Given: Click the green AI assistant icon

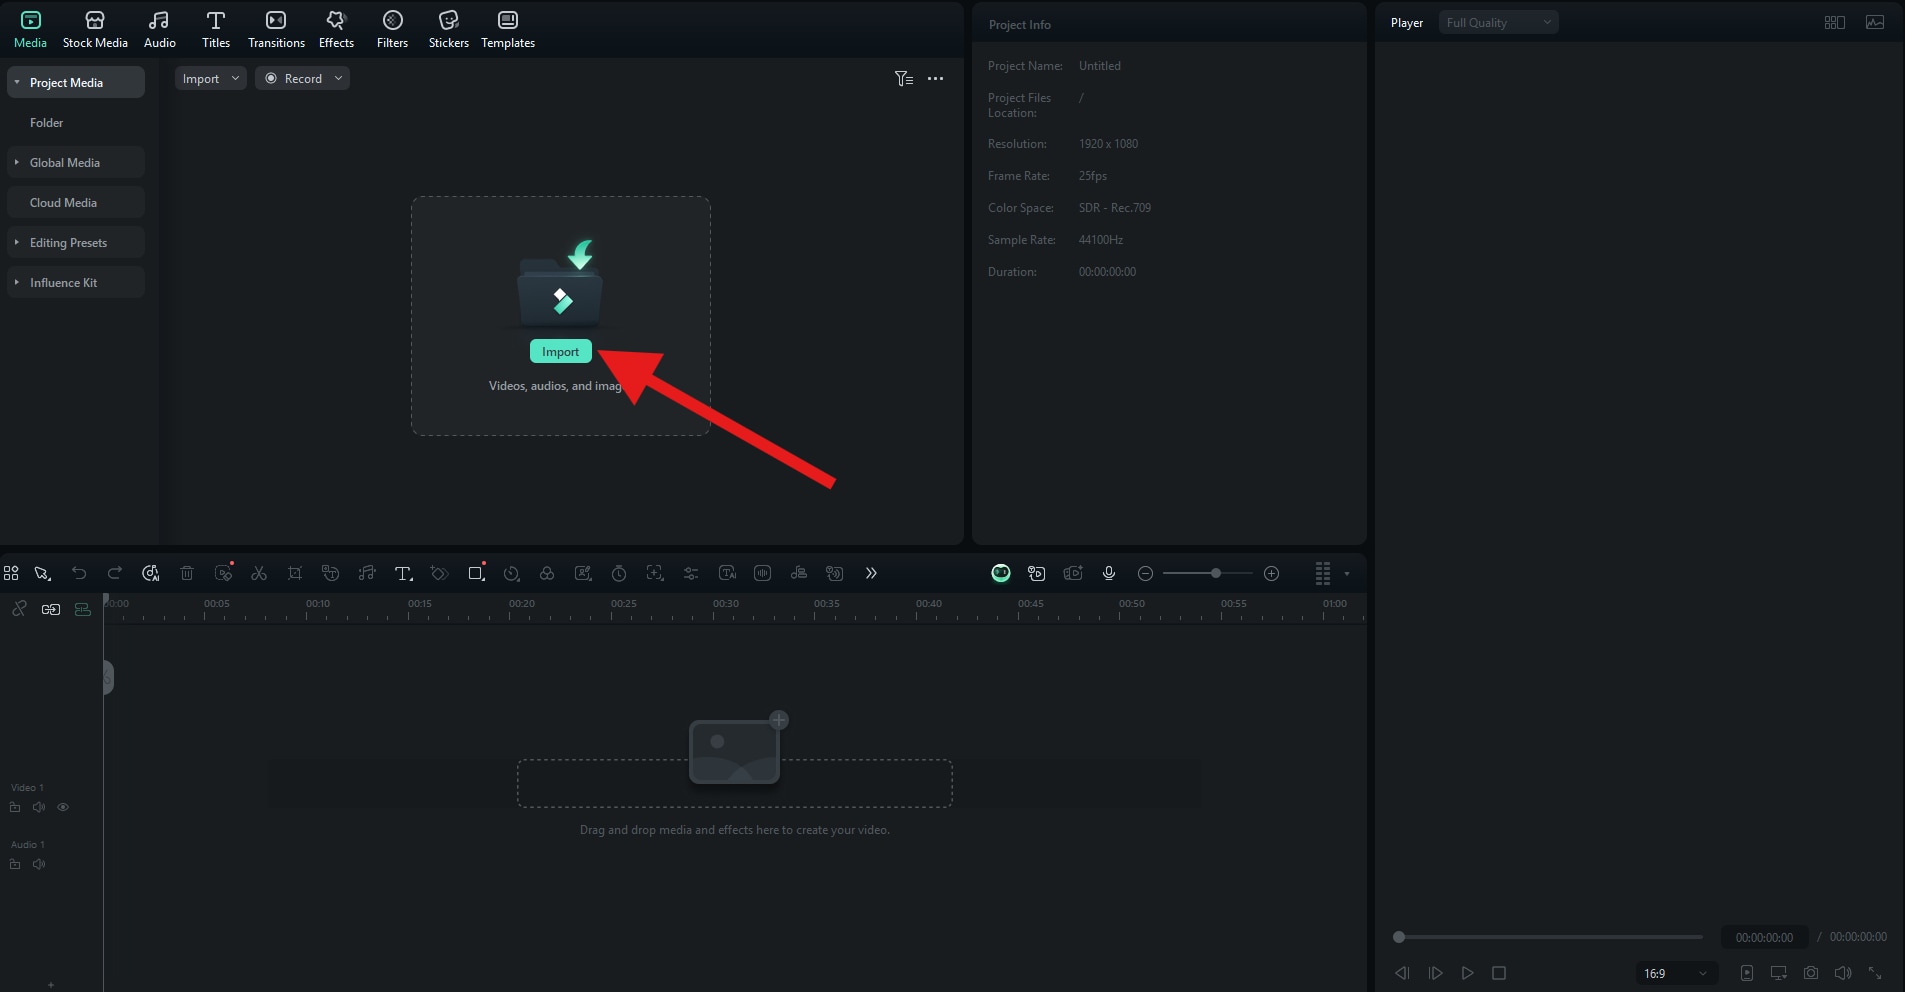Looking at the screenshot, I should (1001, 573).
